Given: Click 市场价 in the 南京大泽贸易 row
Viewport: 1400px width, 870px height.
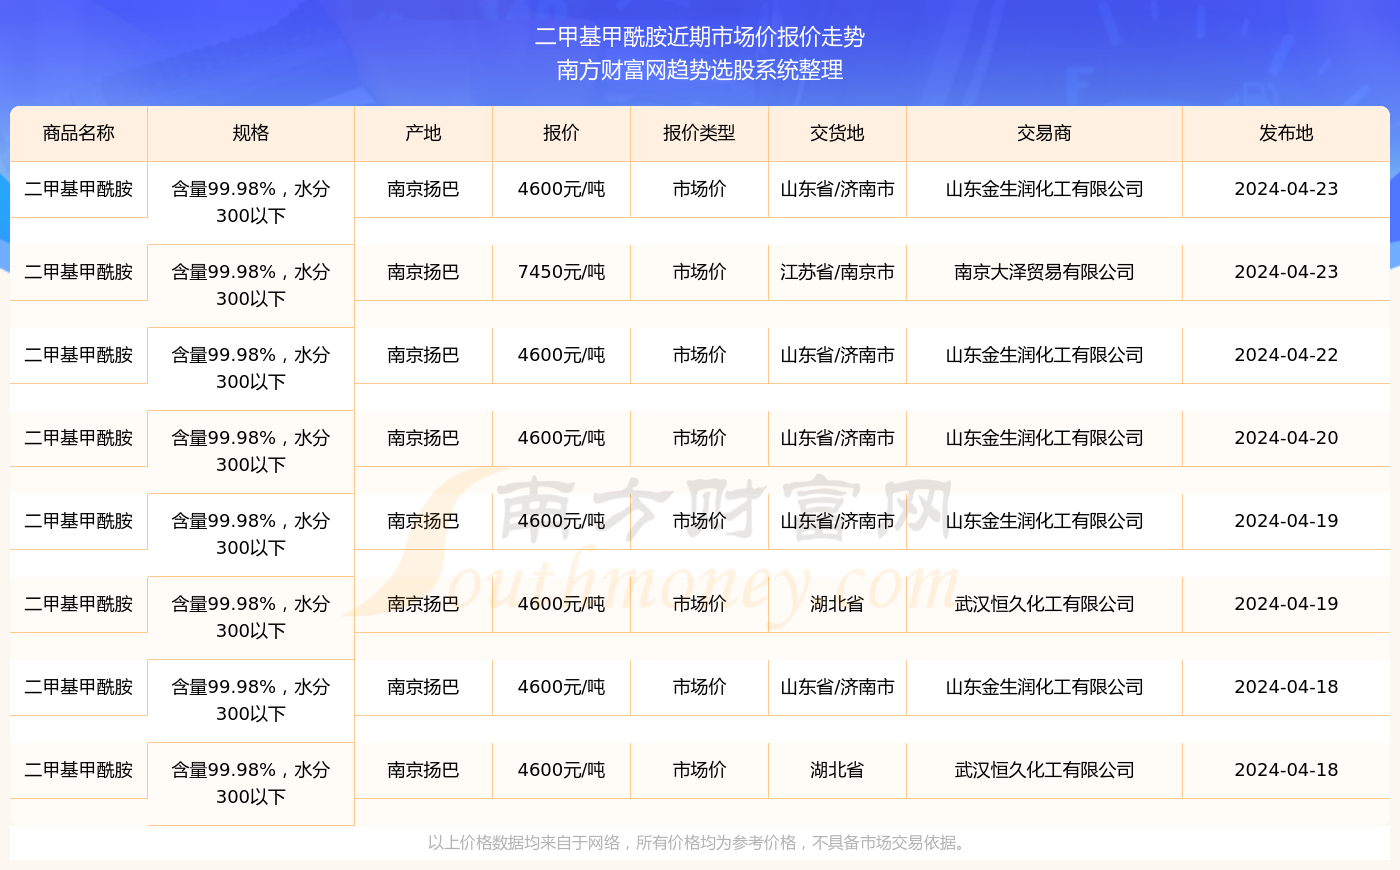Looking at the screenshot, I should click(699, 272).
